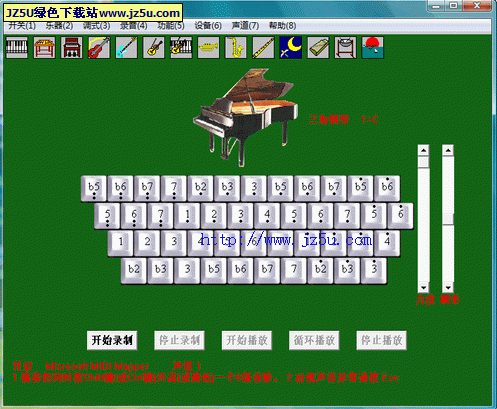Open the 开关(1) menu
Screen dimensions: 497x409
point(22,26)
